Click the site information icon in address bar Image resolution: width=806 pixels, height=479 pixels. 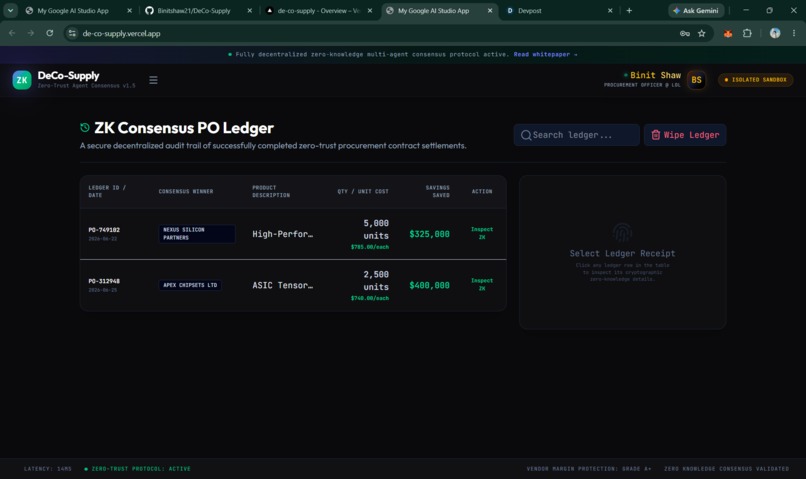pos(72,33)
